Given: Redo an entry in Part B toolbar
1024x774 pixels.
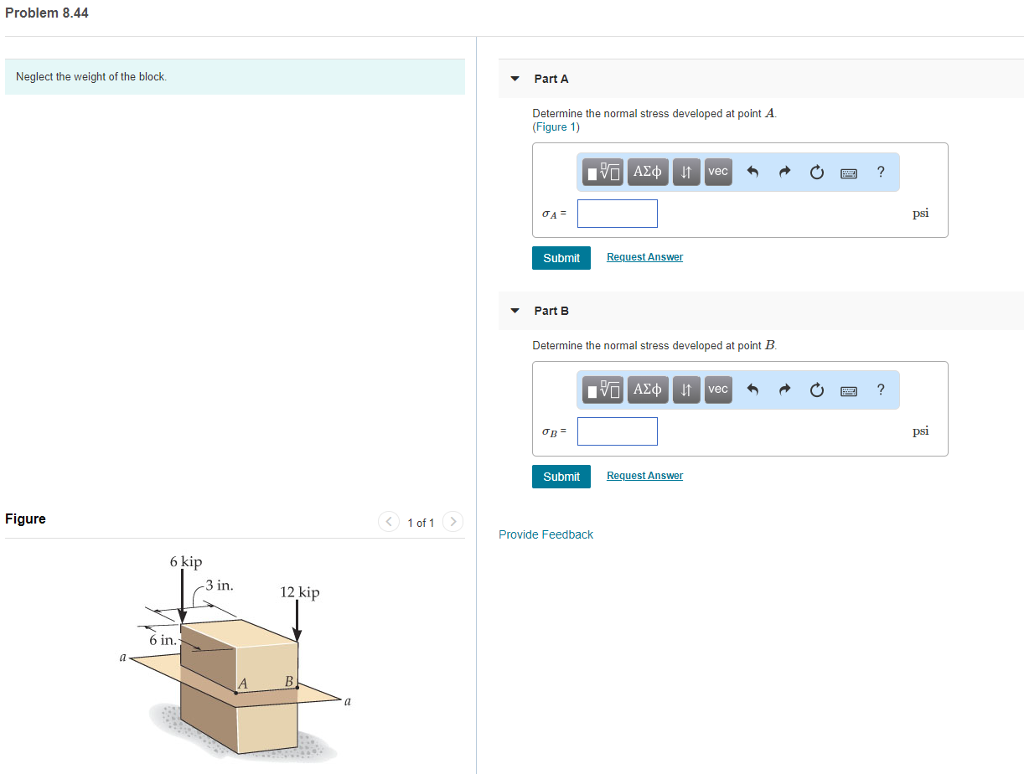Looking at the screenshot, I should tap(784, 389).
